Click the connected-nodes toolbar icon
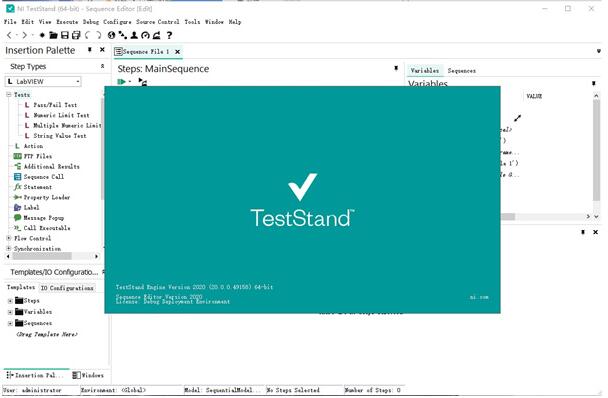The width and height of the screenshot is (608, 398). tap(123, 35)
